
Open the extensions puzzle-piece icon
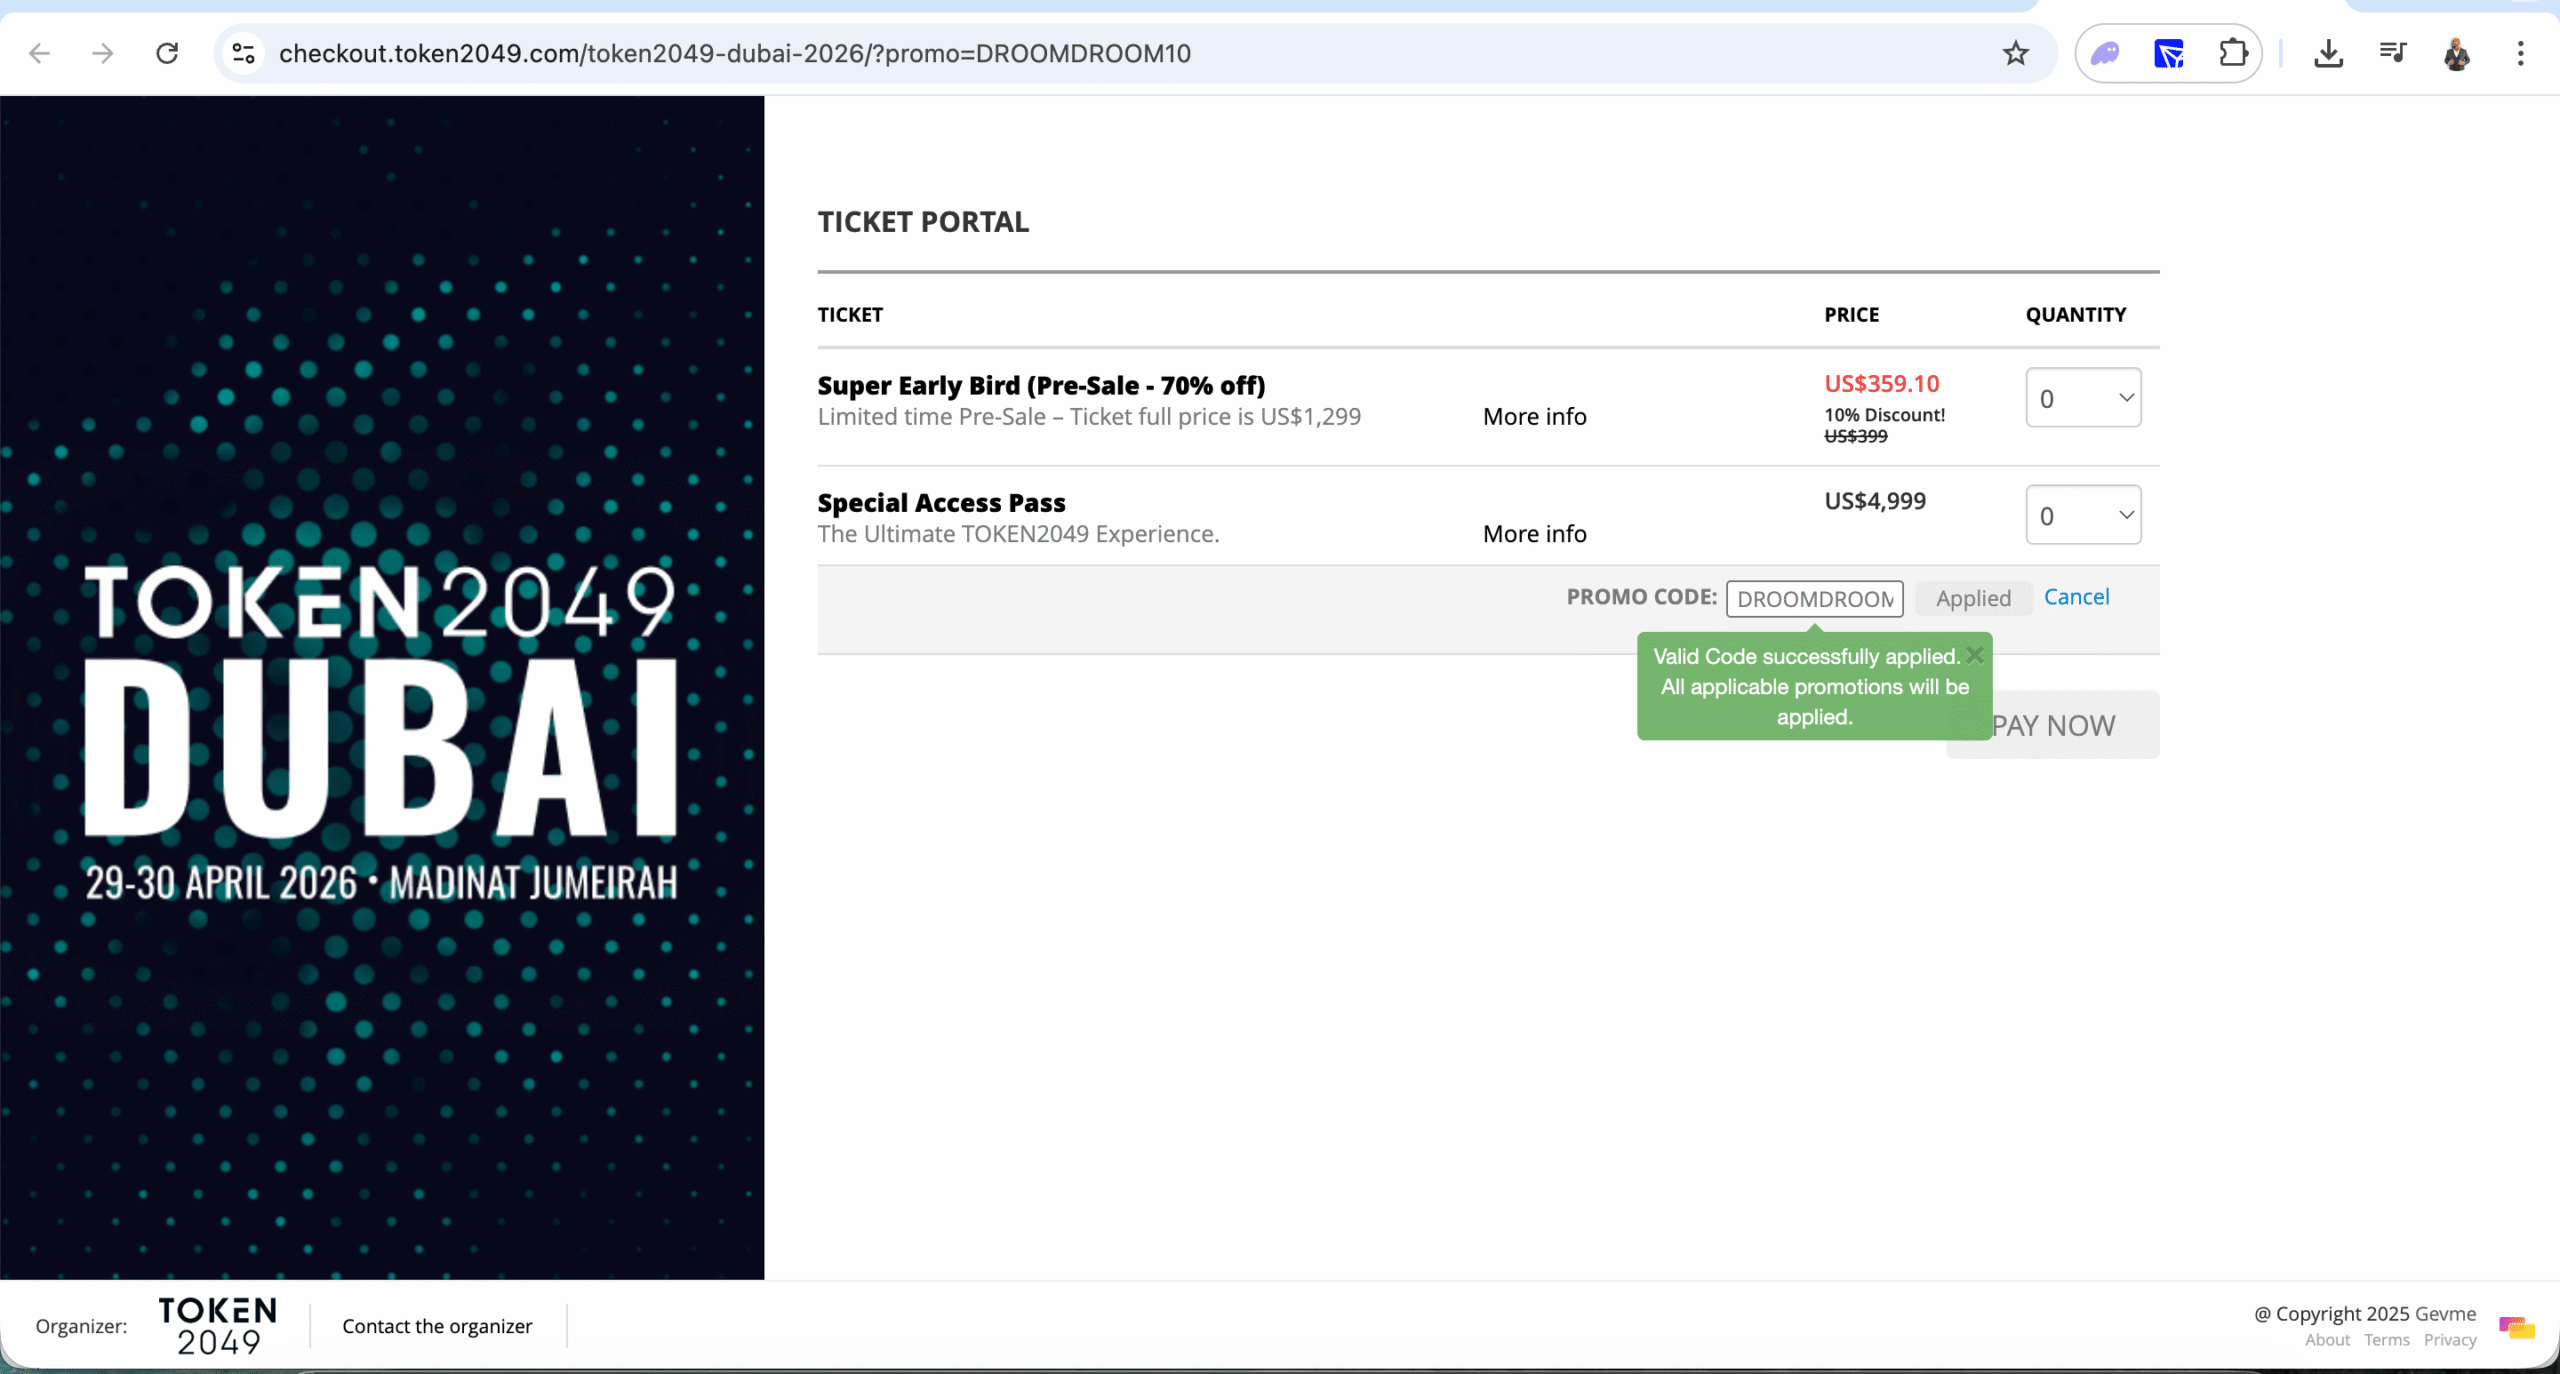2233,53
